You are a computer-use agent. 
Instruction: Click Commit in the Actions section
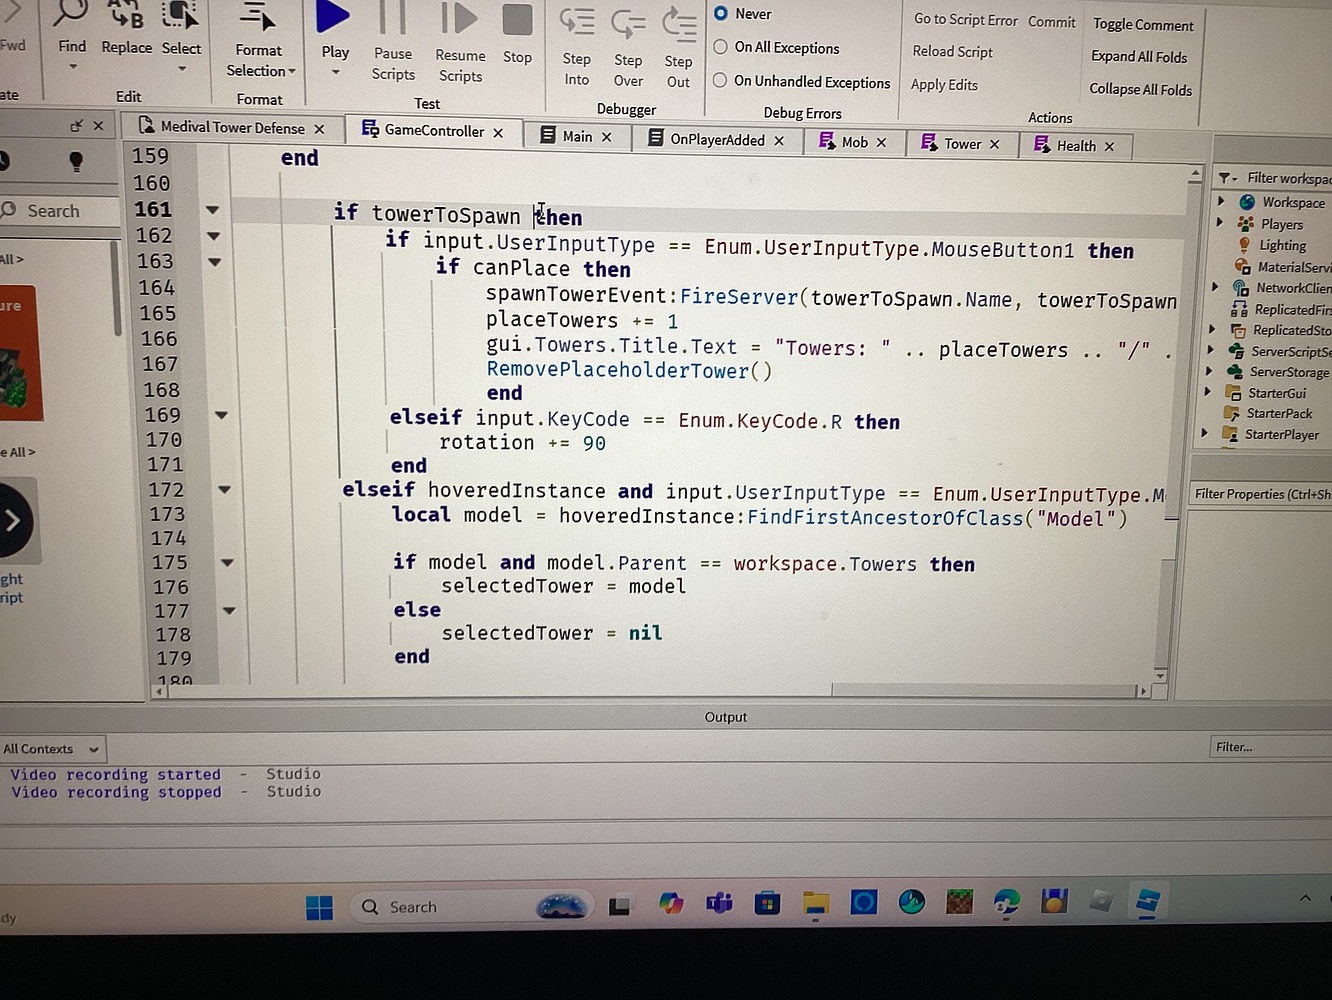coord(1051,22)
